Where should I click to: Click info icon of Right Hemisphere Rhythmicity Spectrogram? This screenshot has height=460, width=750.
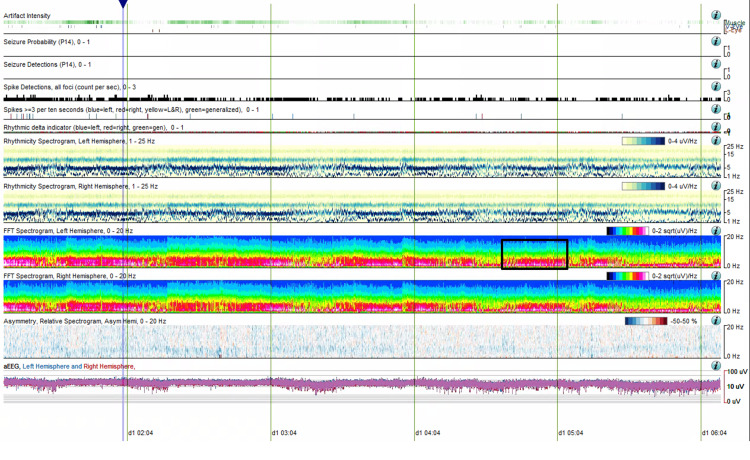pyautogui.click(x=716, y=186)
